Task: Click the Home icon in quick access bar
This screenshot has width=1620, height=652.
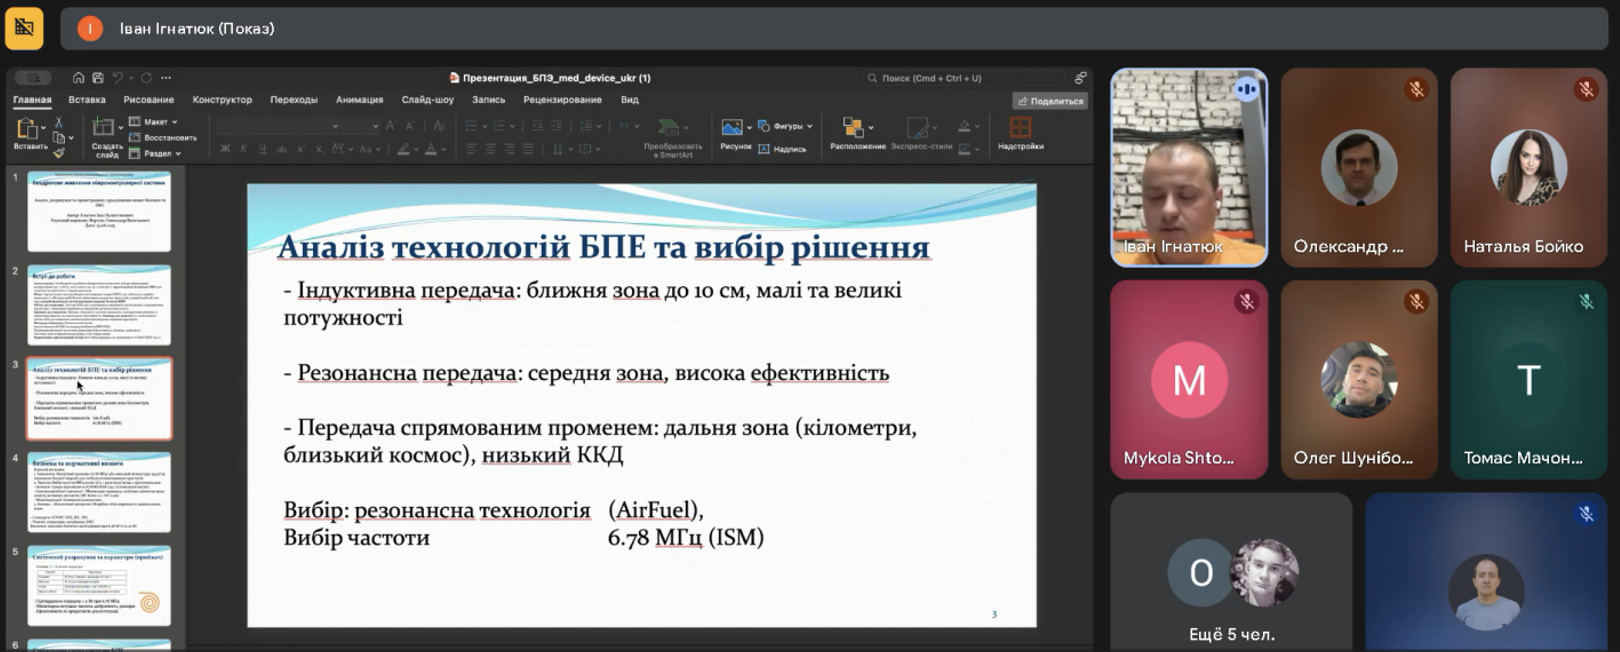Action: point(78,78)
